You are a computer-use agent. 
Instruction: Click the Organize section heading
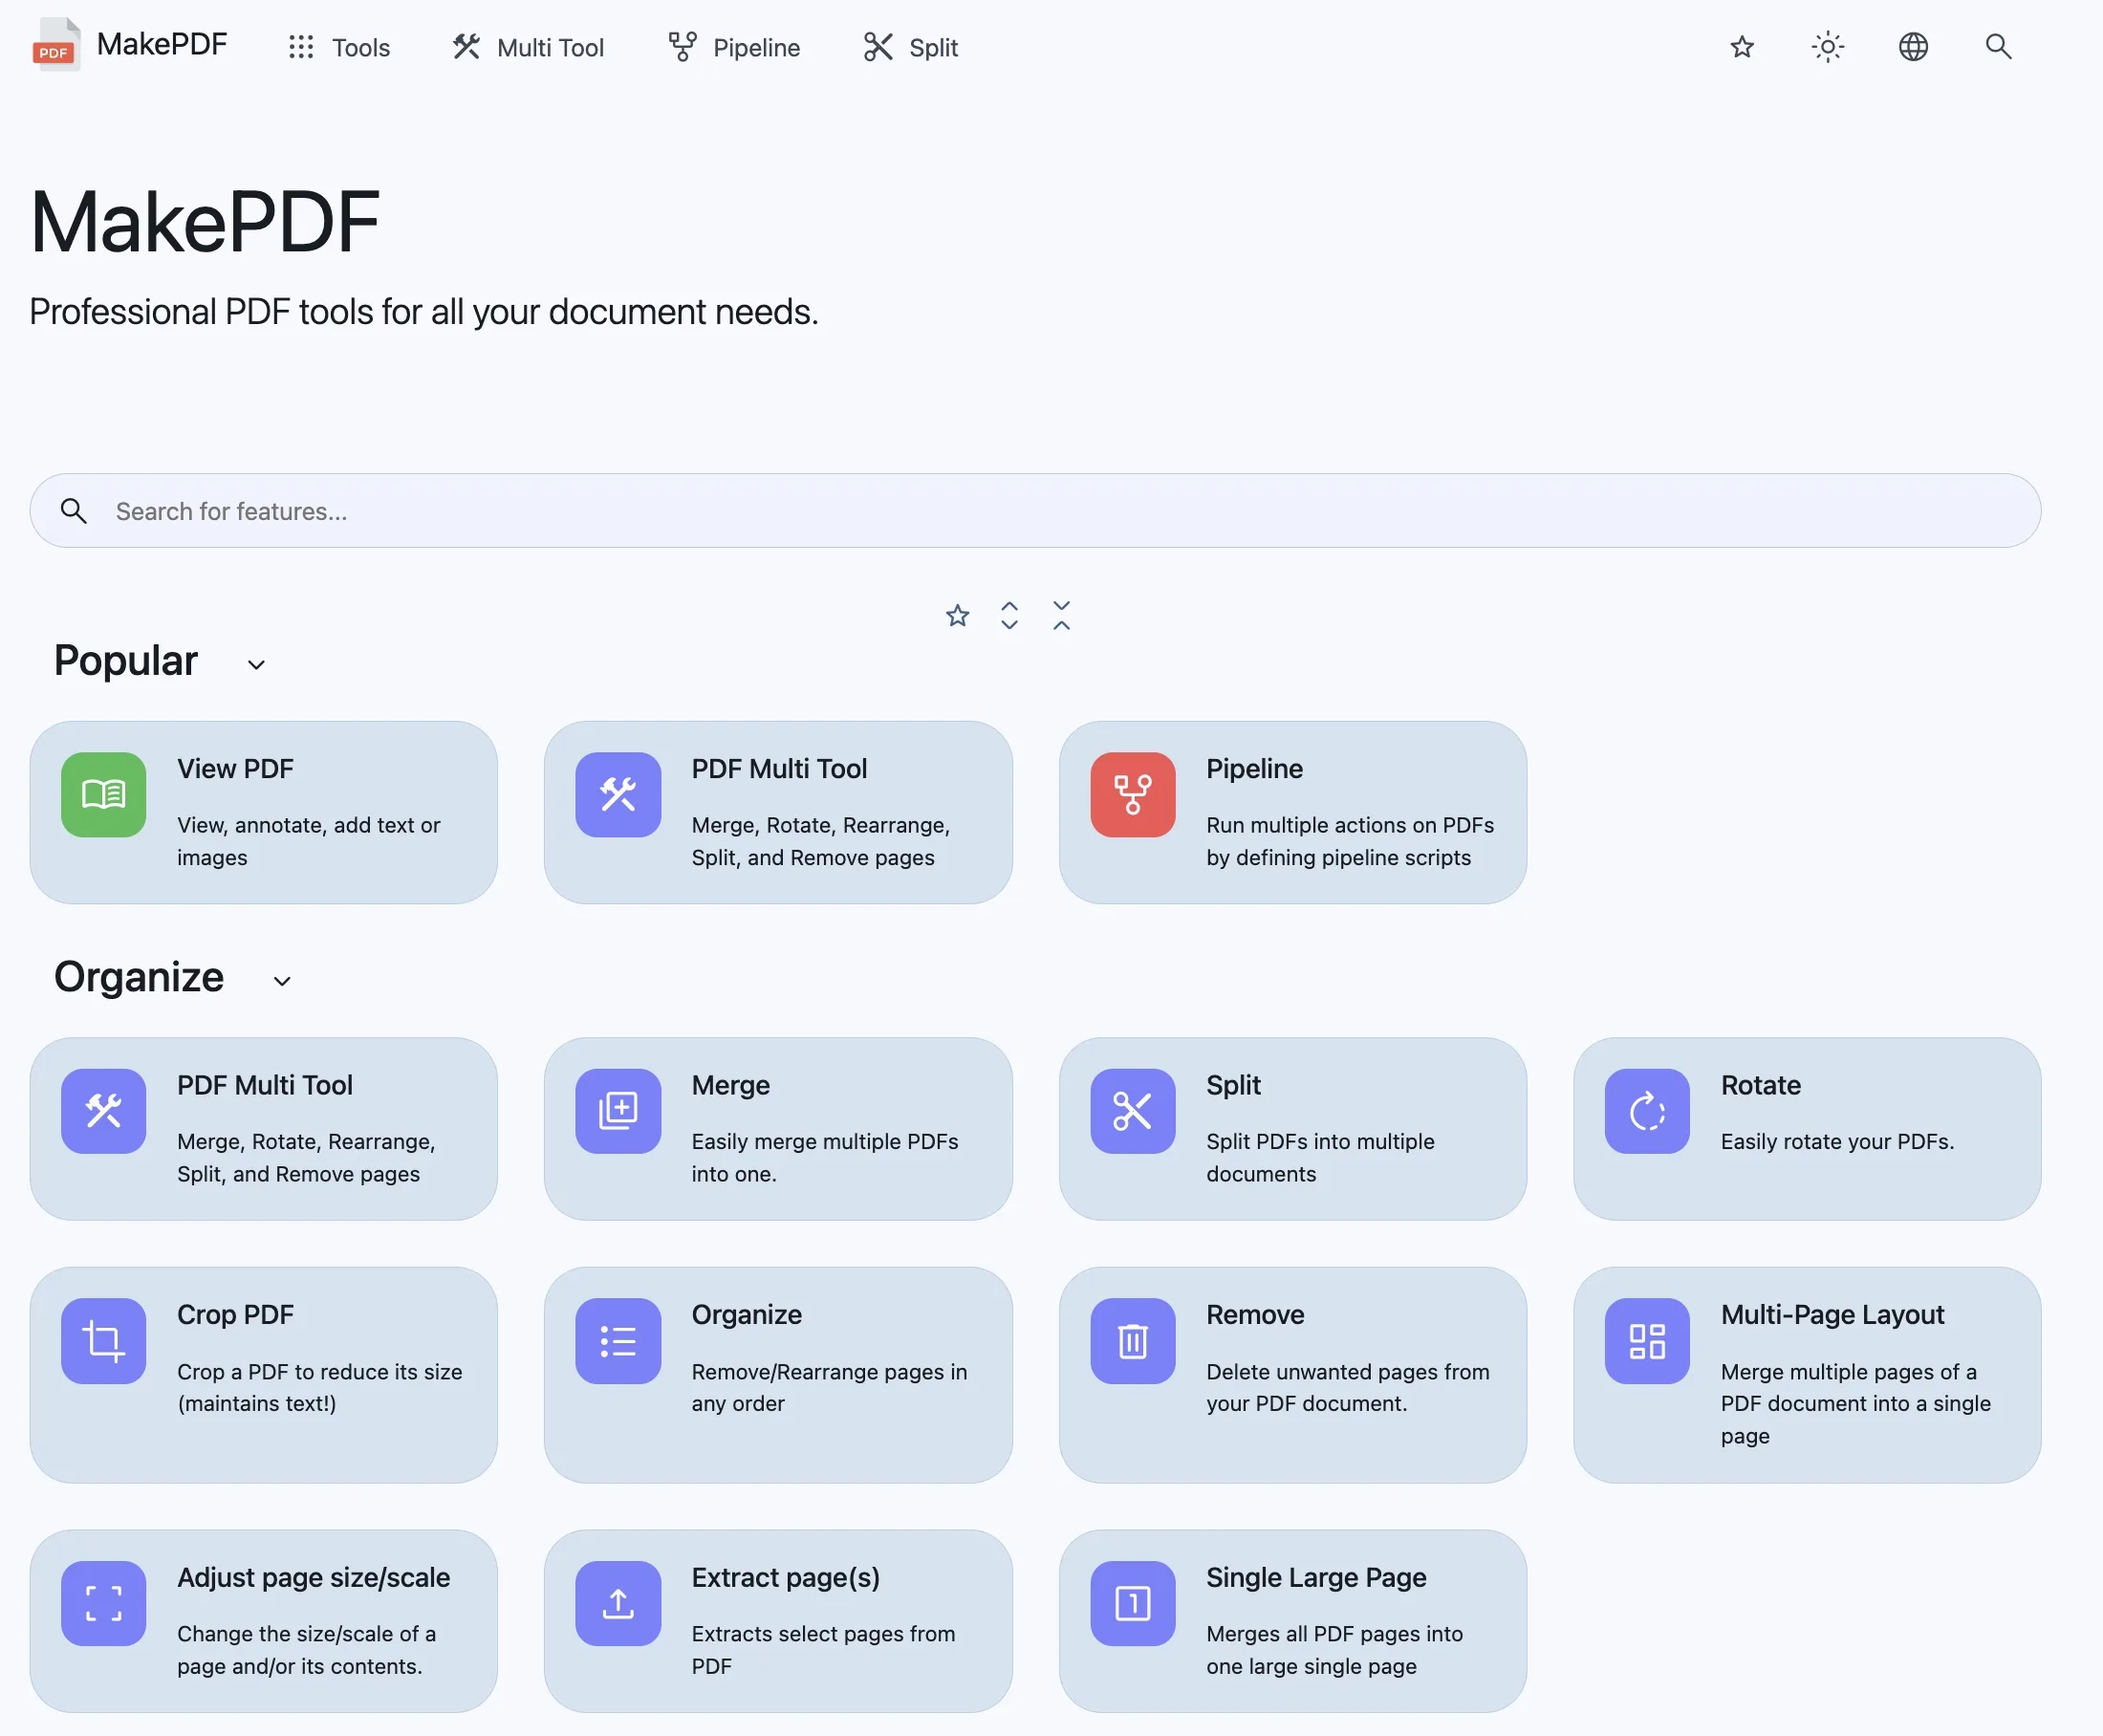click(139, 976)
